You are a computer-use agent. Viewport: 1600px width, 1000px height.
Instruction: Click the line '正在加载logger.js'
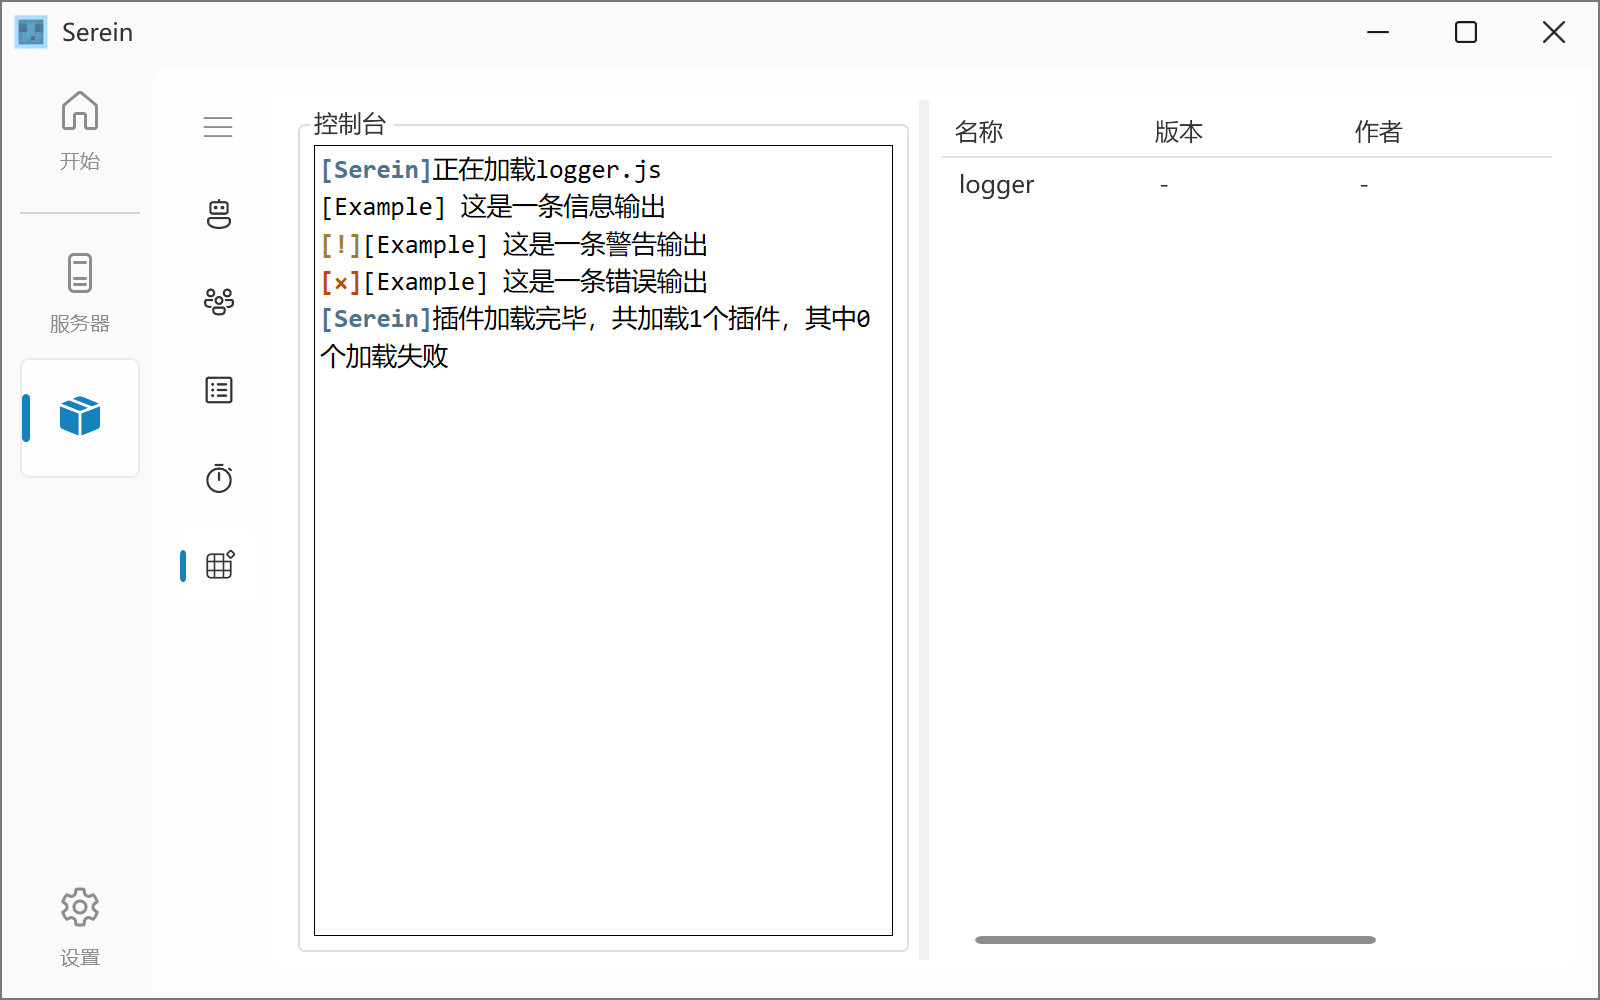point(547,170)
